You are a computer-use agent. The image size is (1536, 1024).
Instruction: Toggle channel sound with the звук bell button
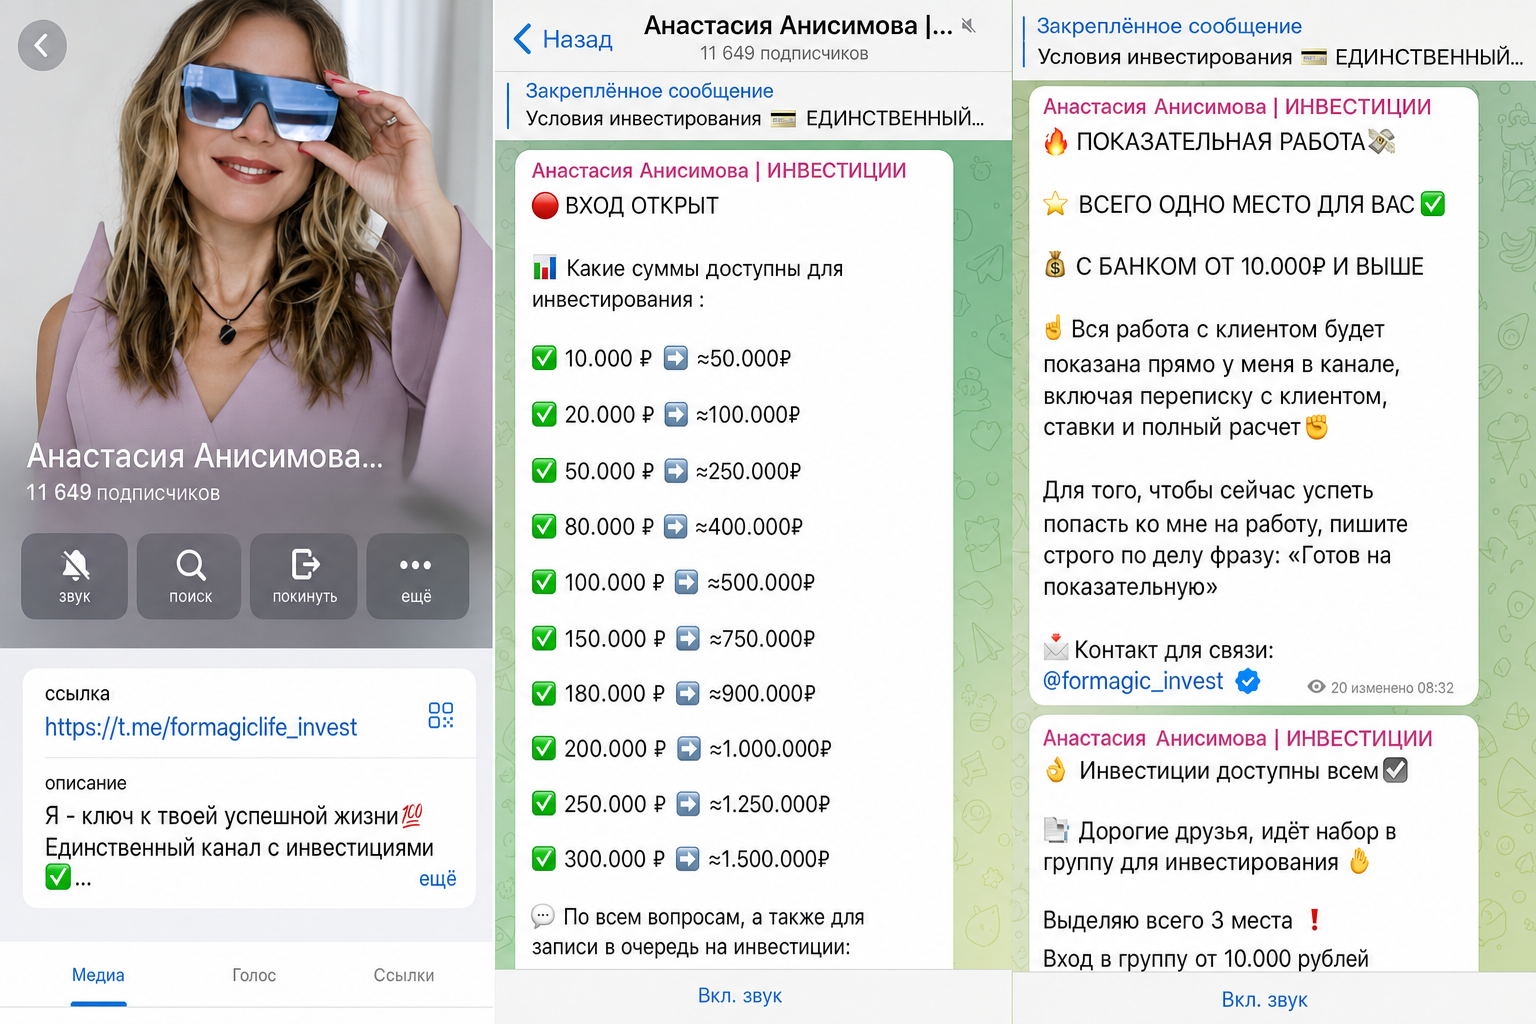tap(74, 576)
